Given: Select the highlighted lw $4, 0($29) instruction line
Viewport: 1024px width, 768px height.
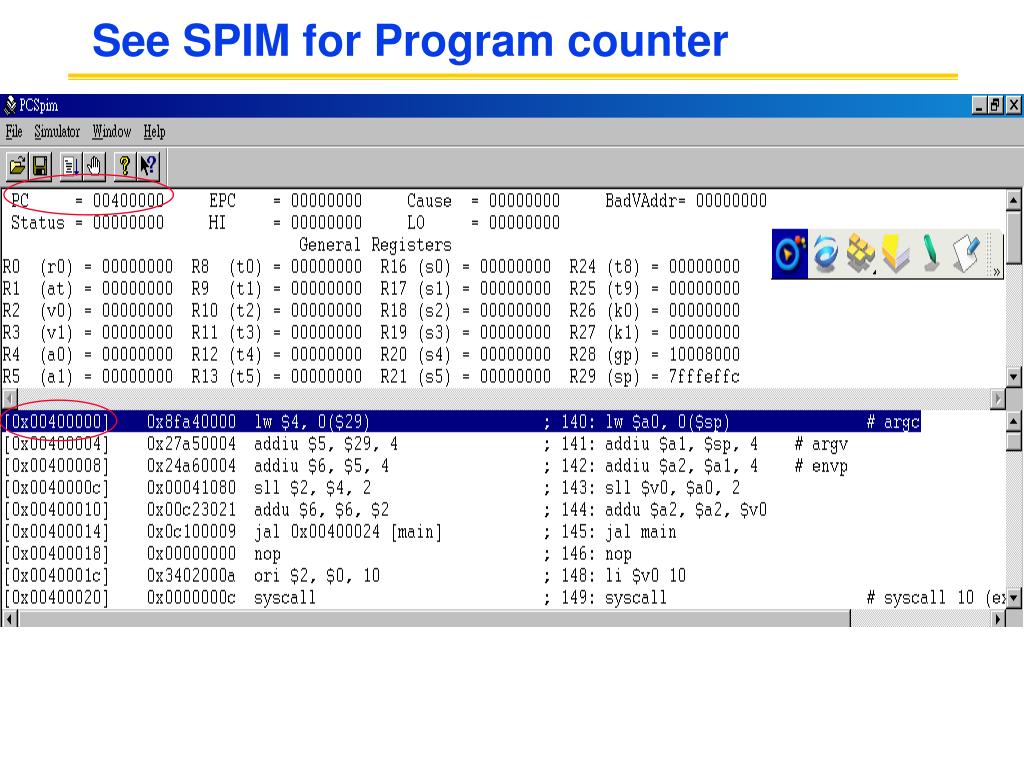Looking at the screenshot, I should coord(462,421).
